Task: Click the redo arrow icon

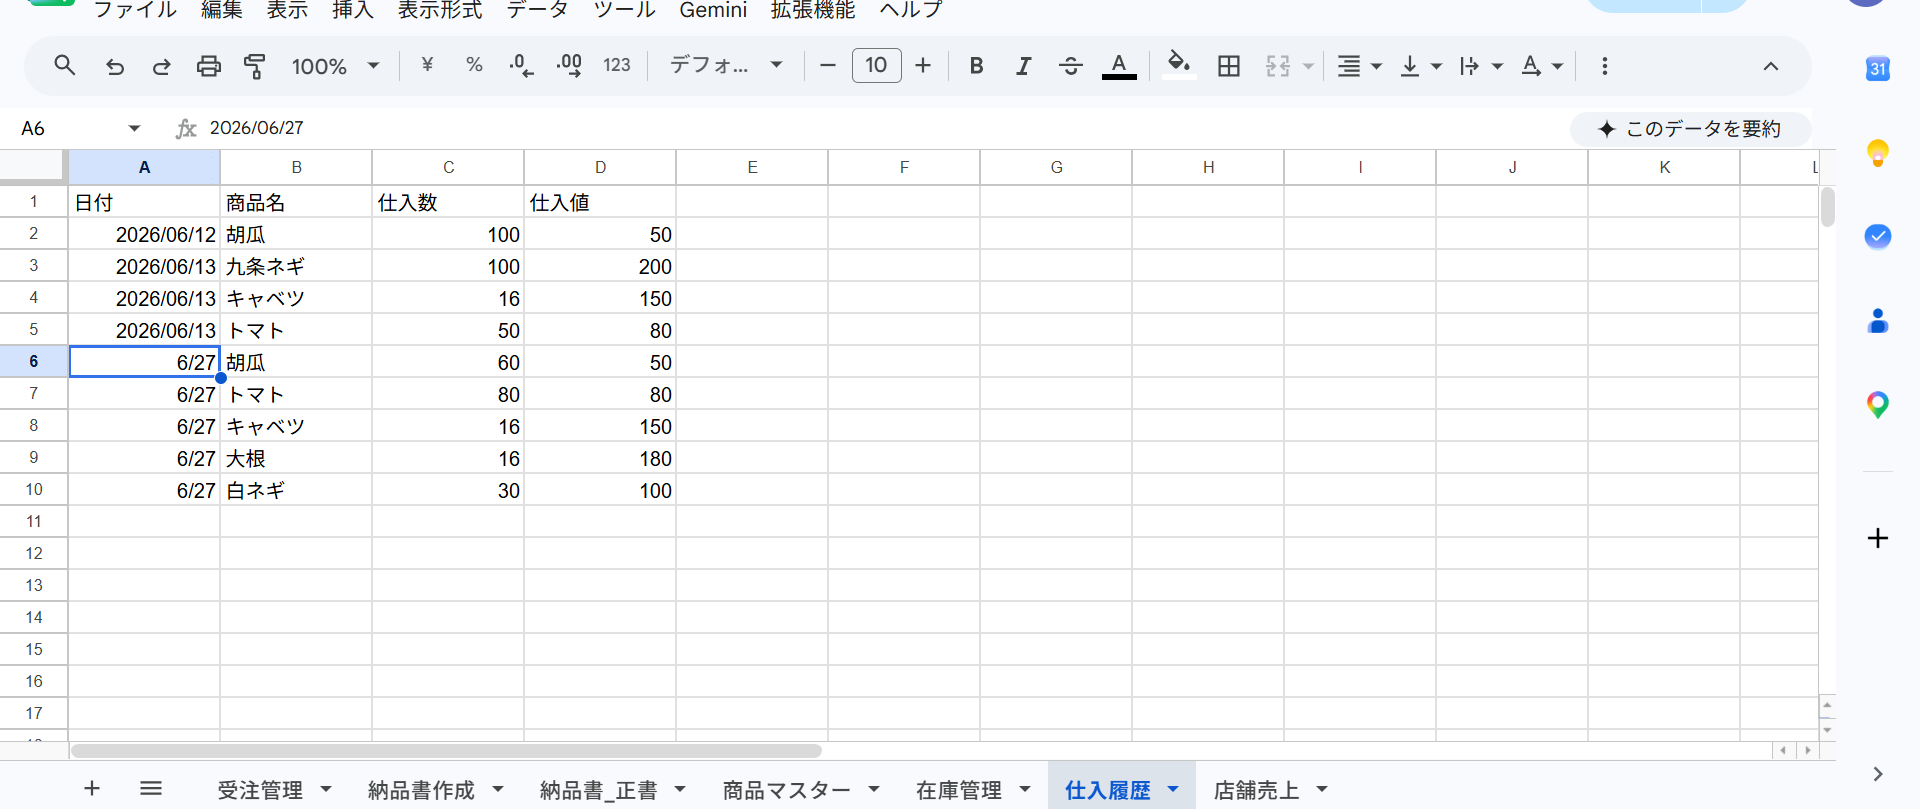Action: [161, 66]
